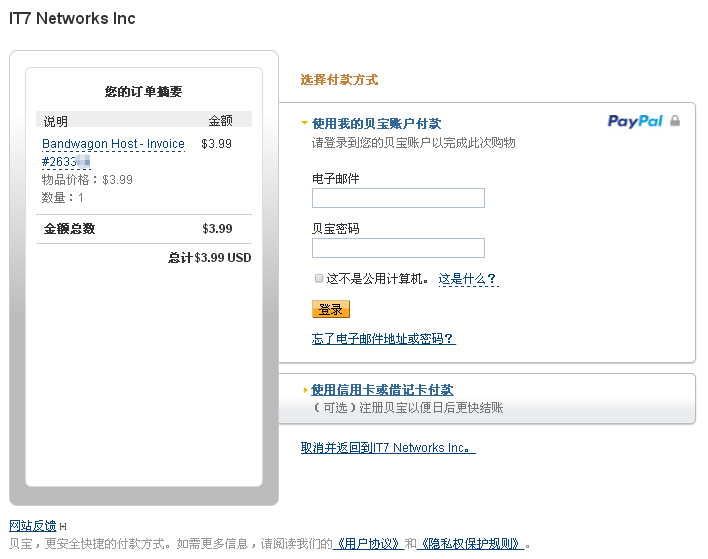
Task: Click the 总计$3.99 USD text
Action: pos(210,258)
